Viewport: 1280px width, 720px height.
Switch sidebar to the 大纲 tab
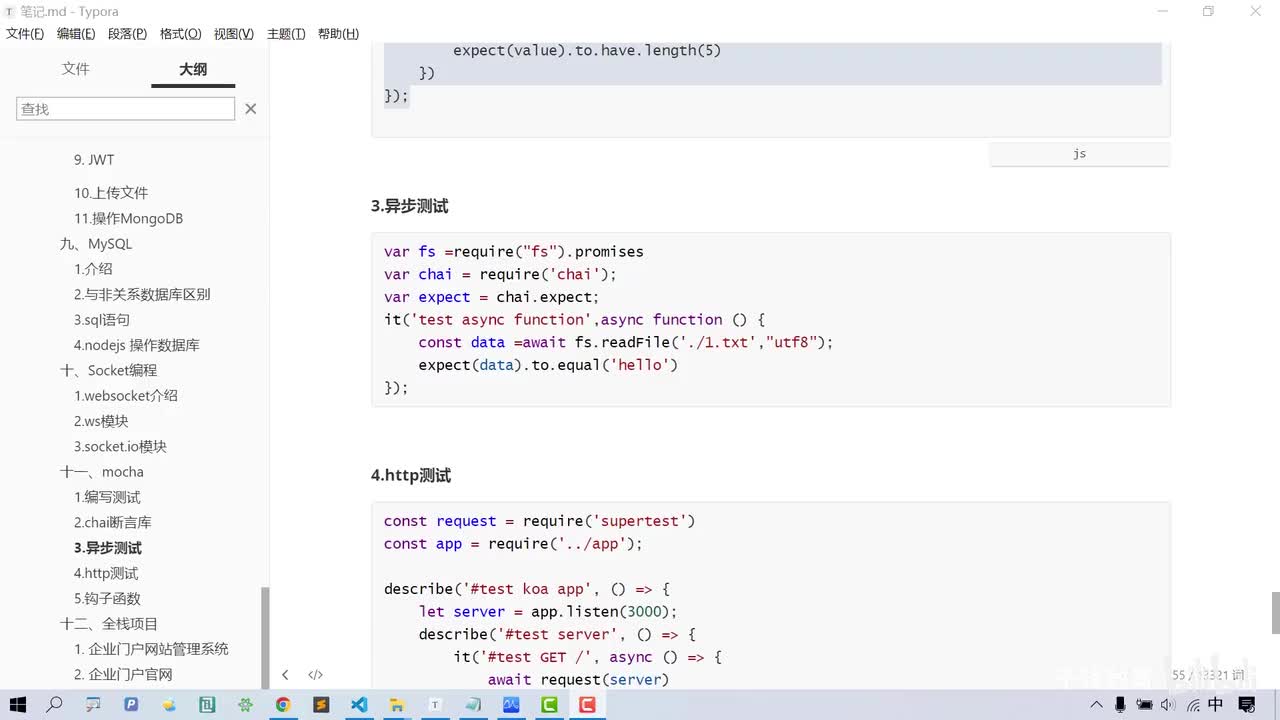tap(193, 69)
